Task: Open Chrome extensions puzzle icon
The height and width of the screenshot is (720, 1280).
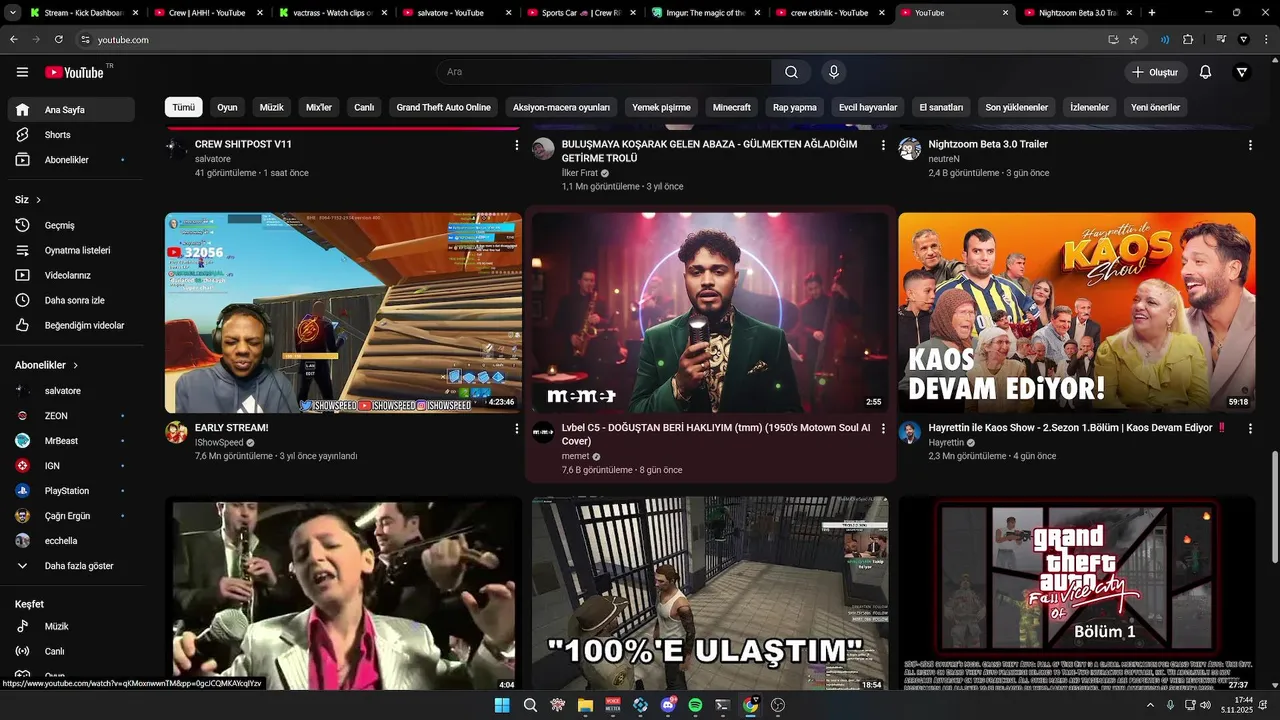Action: tap(1188, 40)
